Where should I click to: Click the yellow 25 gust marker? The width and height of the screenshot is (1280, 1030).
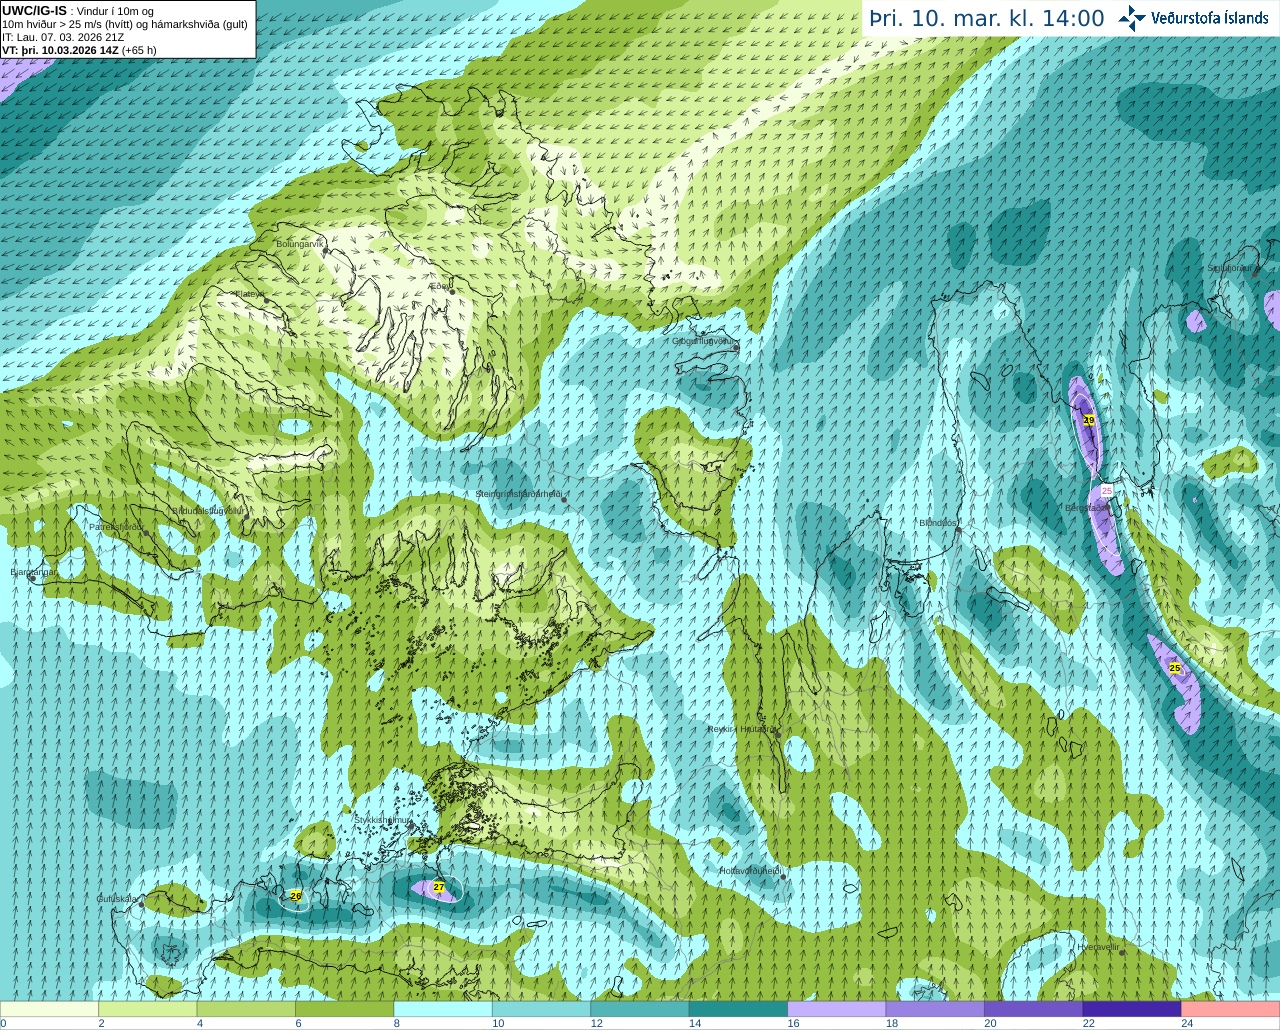click(x=1175, y=668)
